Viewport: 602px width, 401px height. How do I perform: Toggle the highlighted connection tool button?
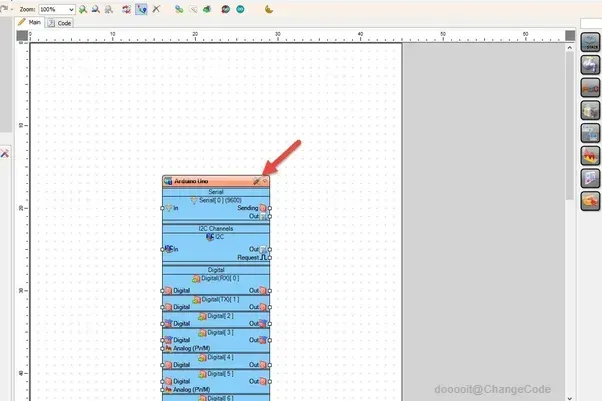pos(141,9)
